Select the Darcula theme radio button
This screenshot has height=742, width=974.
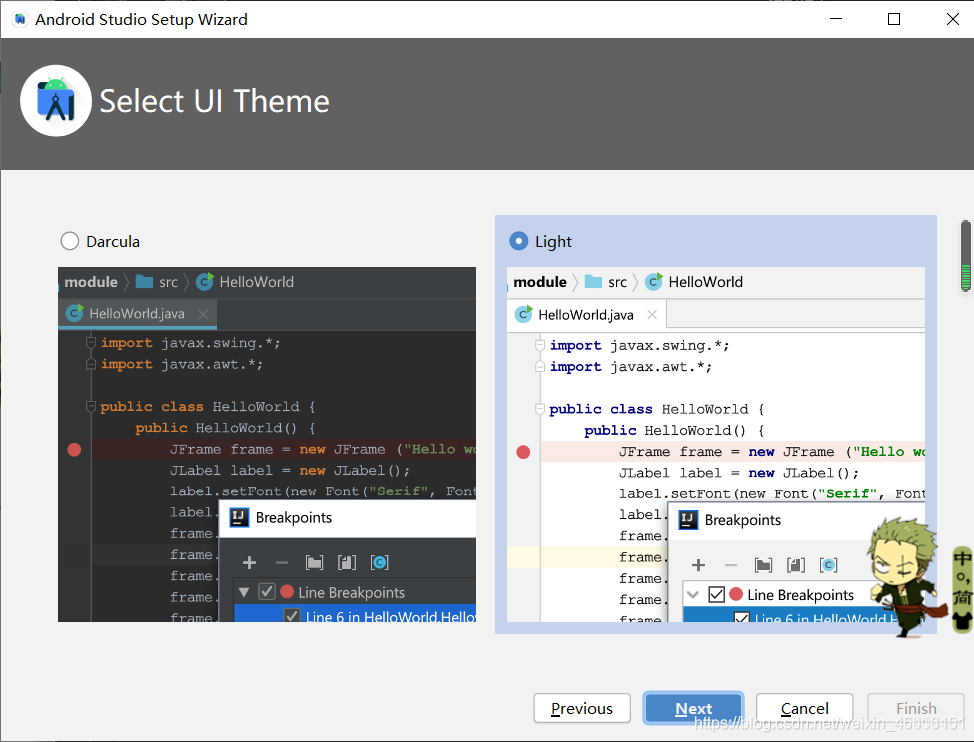pyautogui.click(x=70, y=241)
